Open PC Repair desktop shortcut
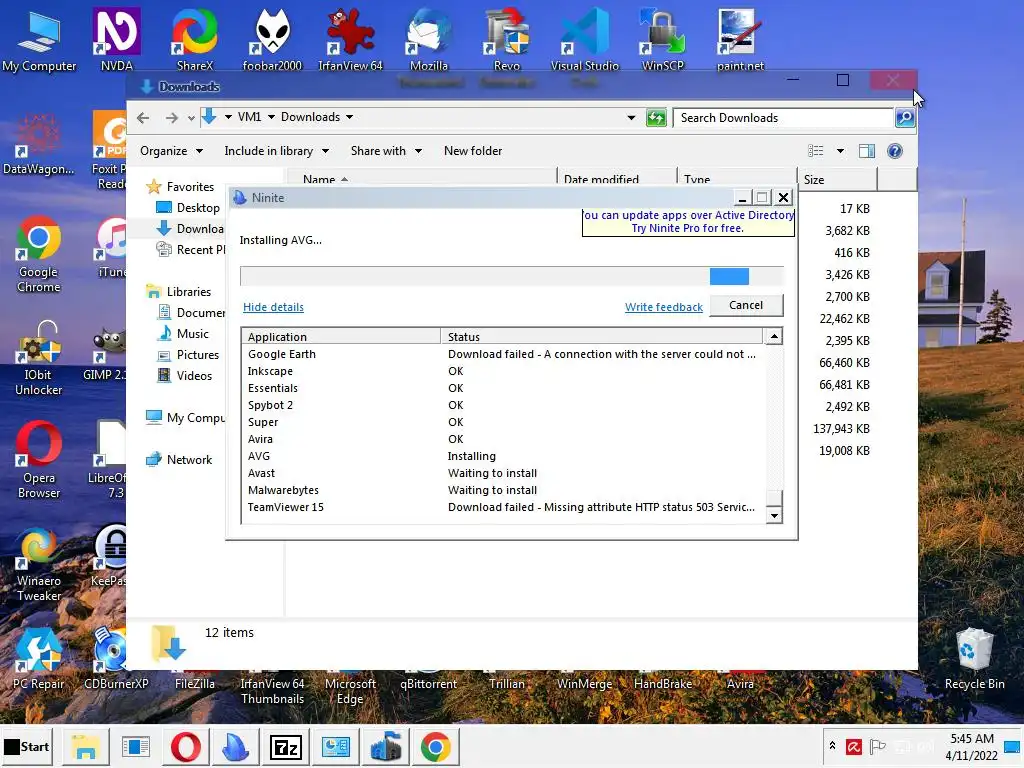This screenshot has height=768, width=1024. [39, 658]
